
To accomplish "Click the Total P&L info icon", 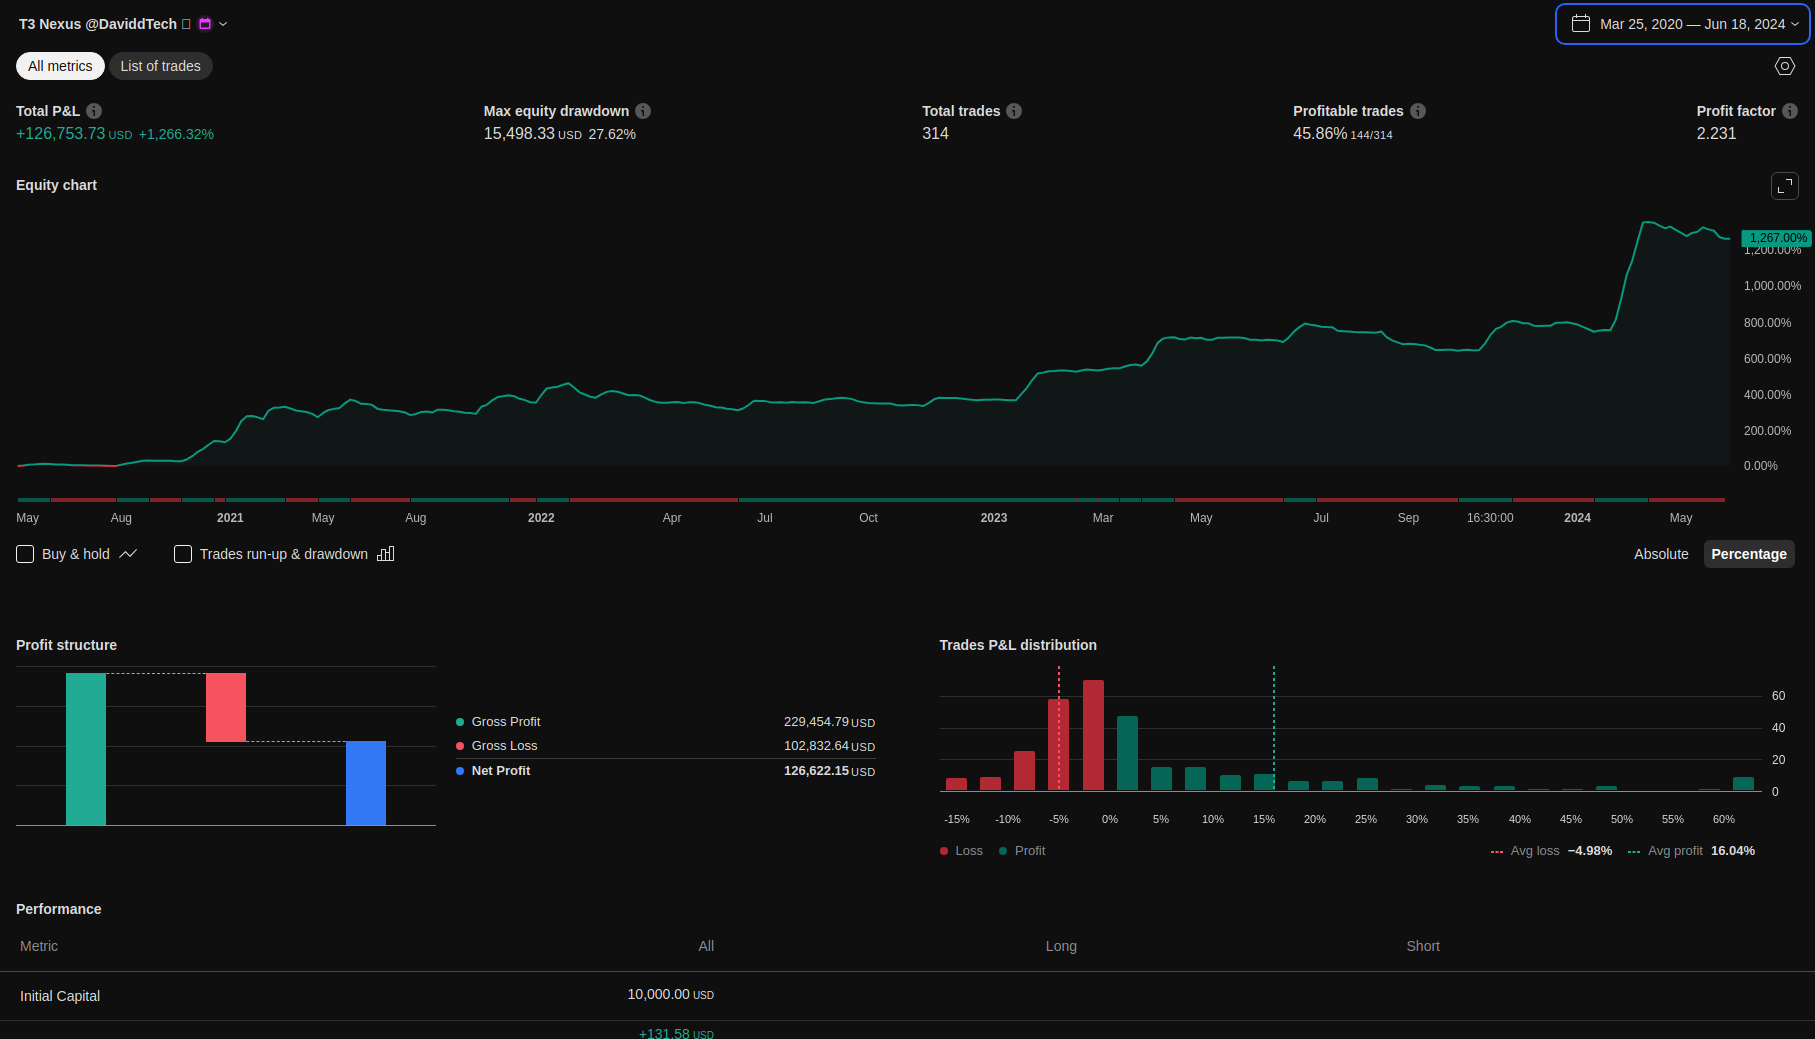I will click(94, 111).
